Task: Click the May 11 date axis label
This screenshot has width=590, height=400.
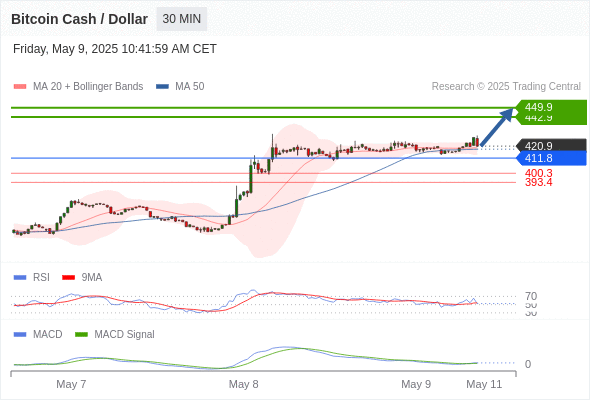Action: coord(484,384)
